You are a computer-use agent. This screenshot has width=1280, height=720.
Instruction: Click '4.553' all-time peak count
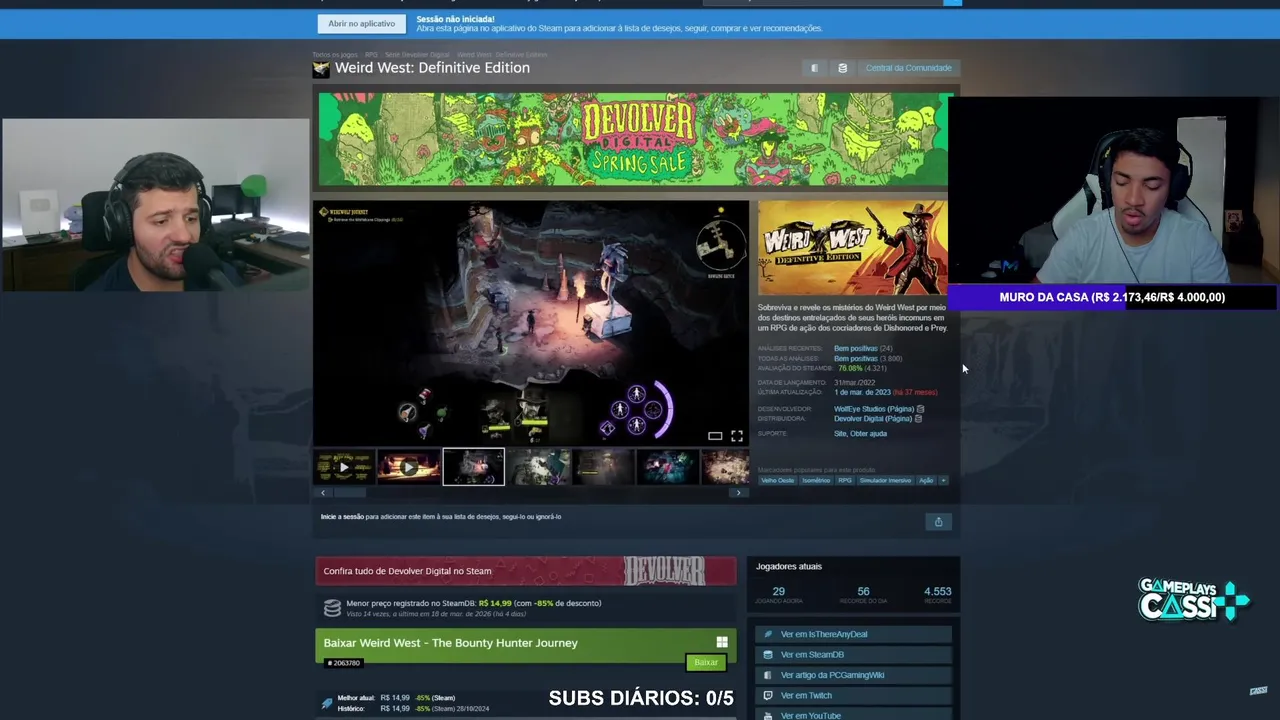(x=938, y=591)
